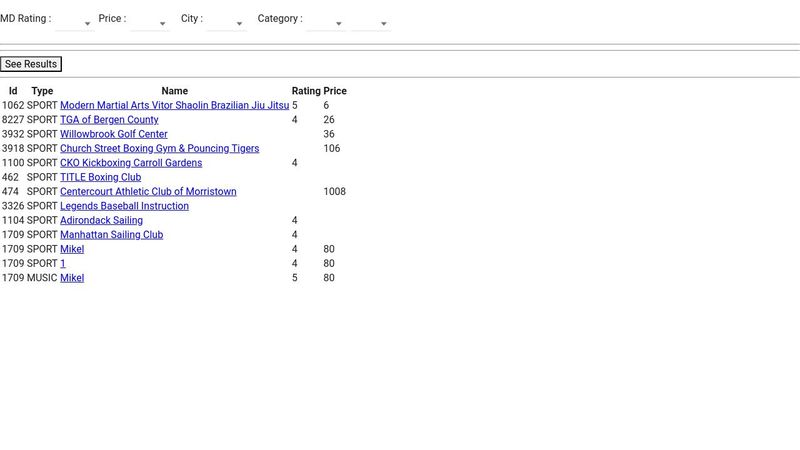
Task: Visit Legends Baseball Instruction link
Action: [124, 206]
